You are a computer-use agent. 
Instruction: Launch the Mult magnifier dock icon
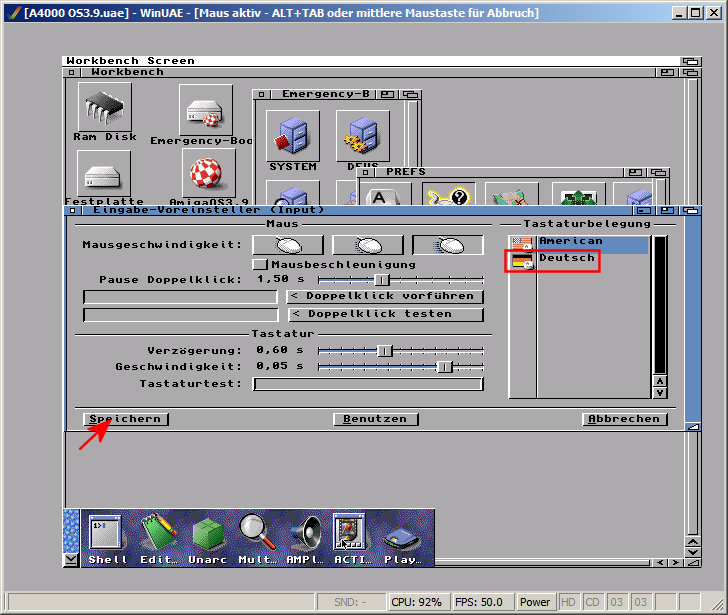coord(257,539)
